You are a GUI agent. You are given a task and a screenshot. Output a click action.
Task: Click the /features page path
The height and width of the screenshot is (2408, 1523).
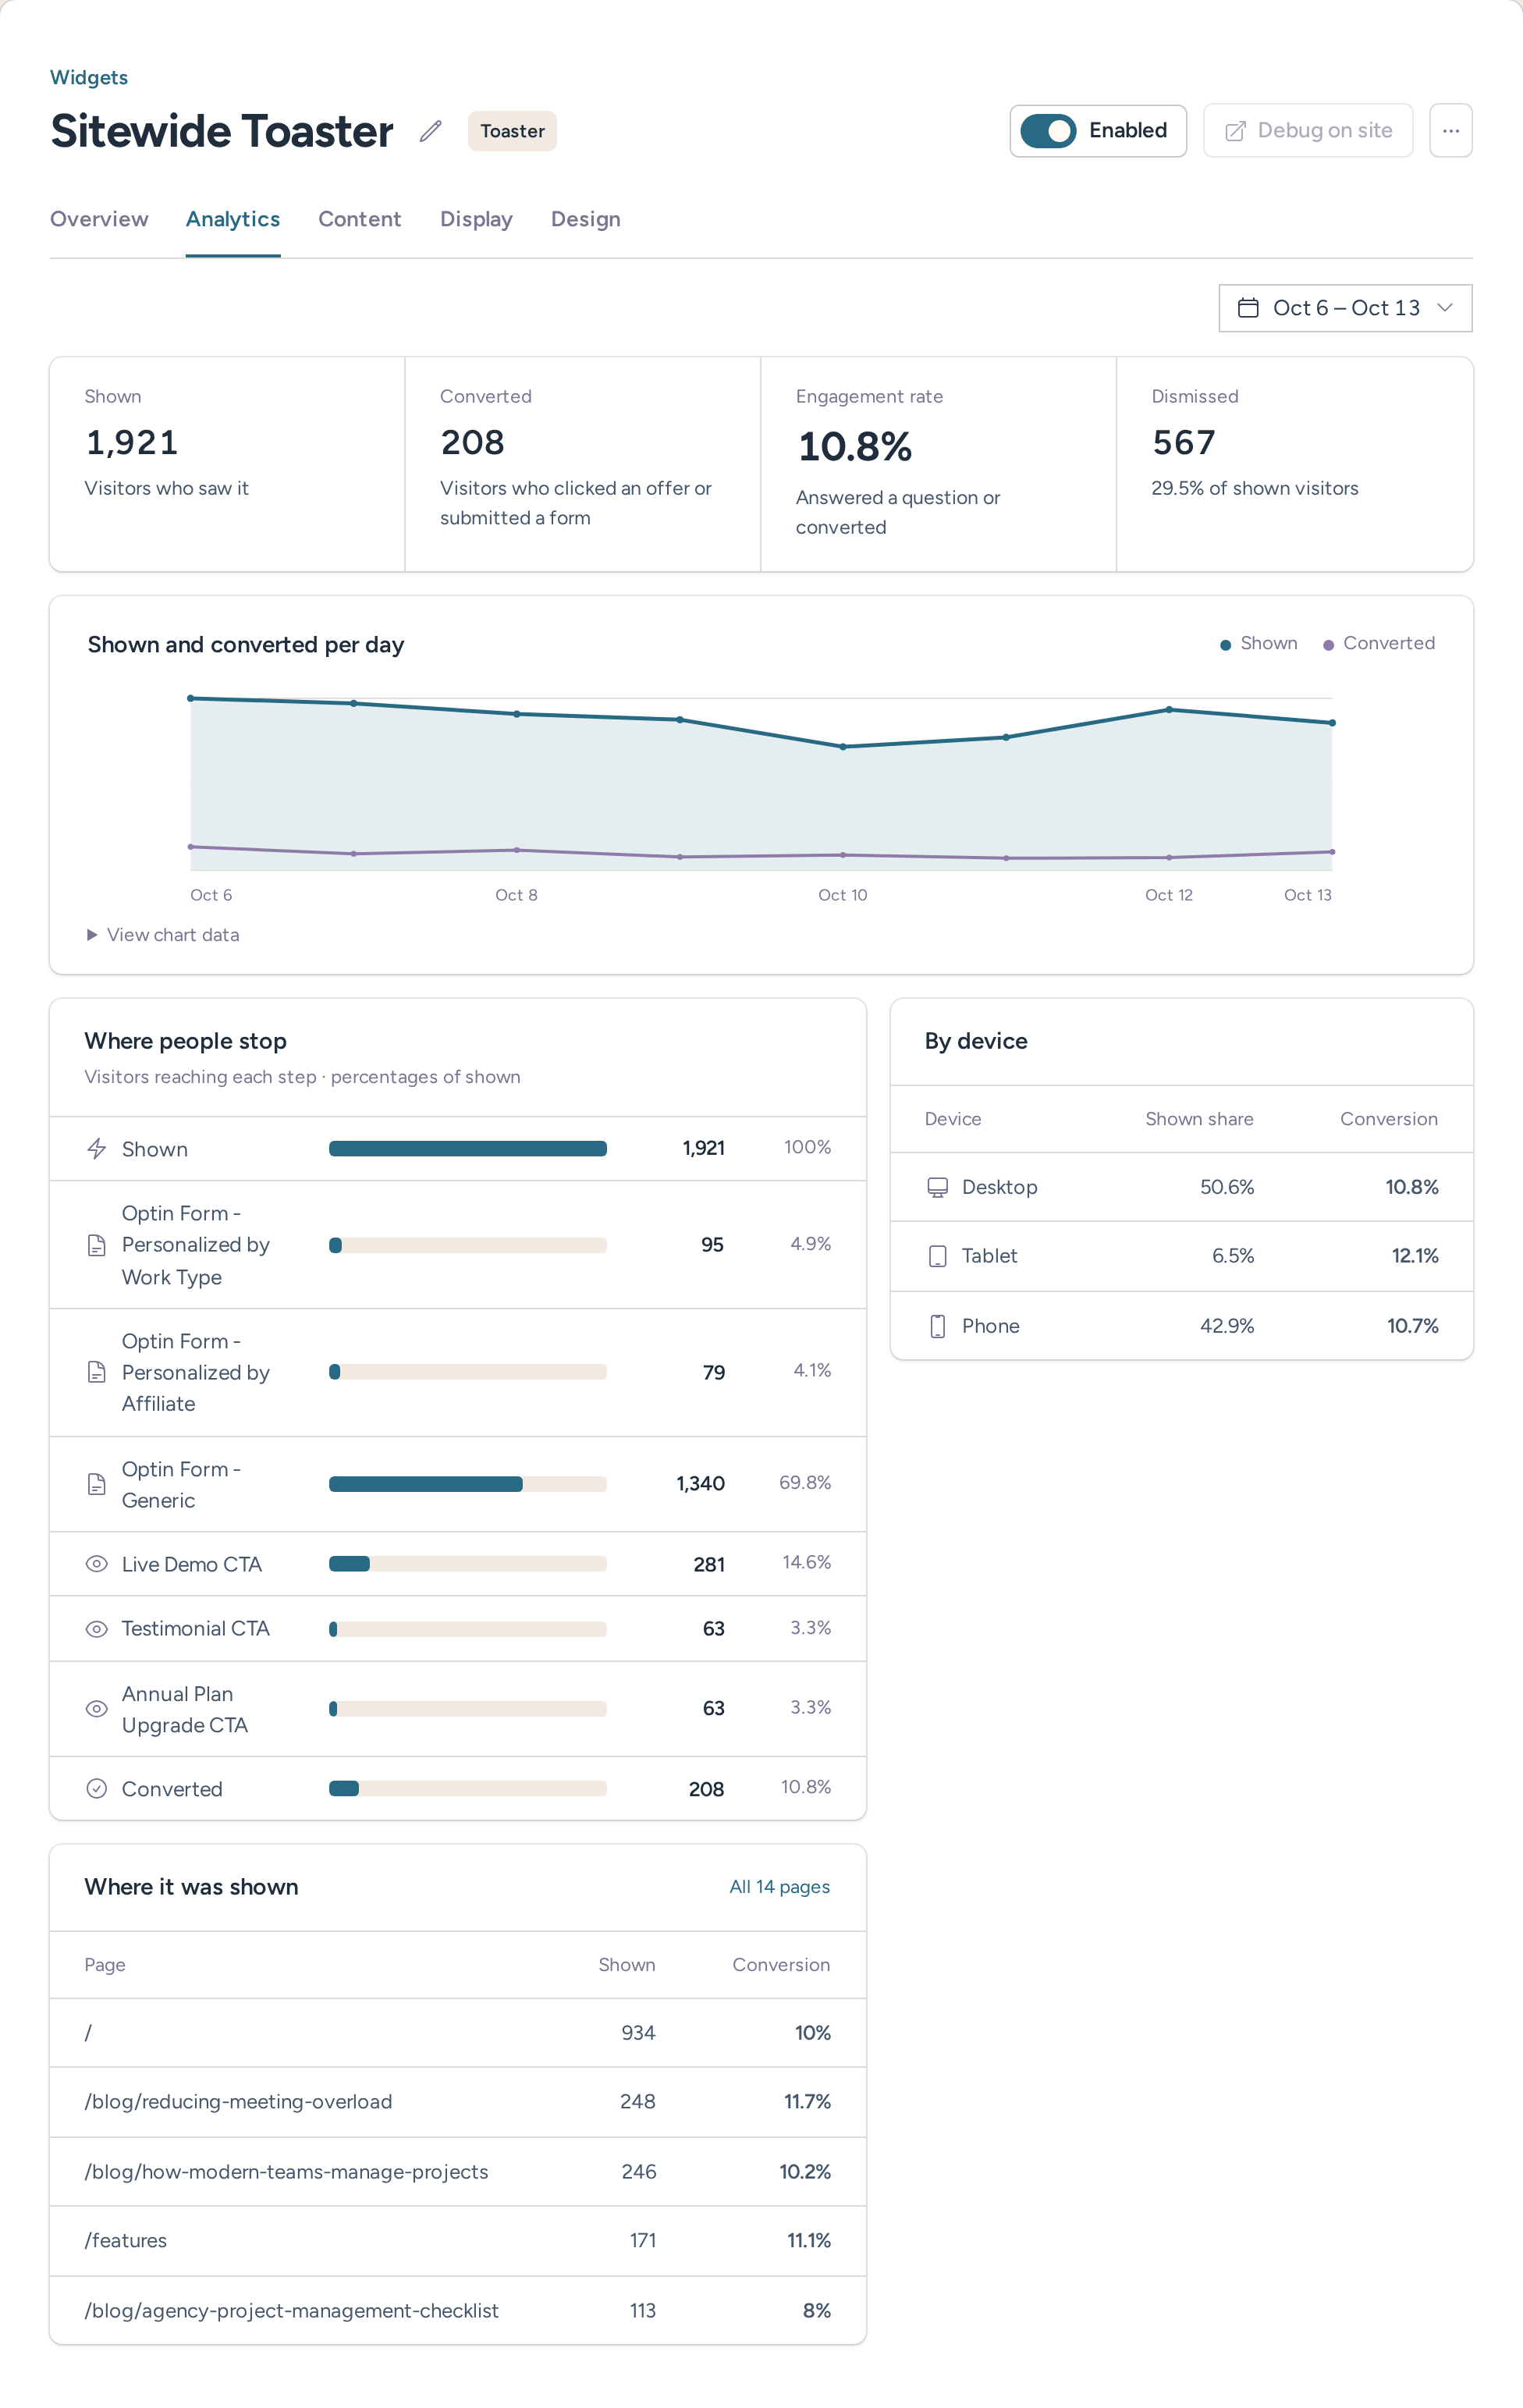[126, 2241]
